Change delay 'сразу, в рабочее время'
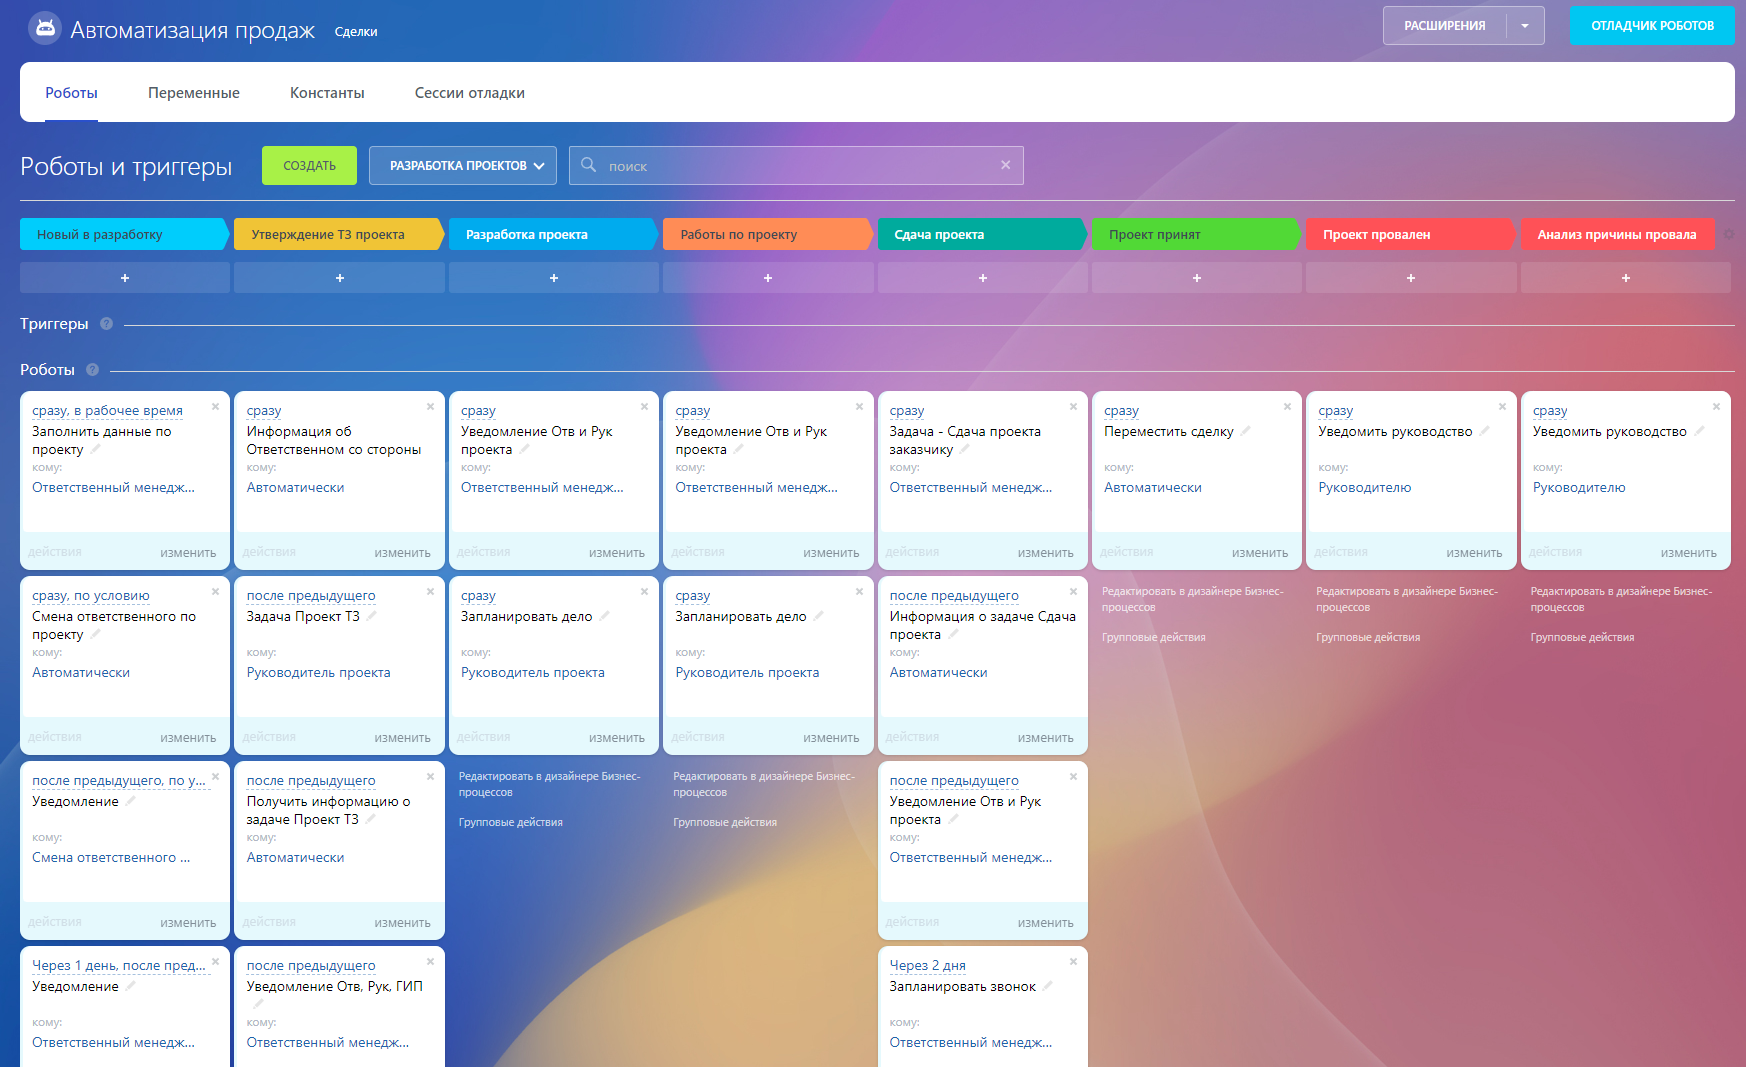This screenshot has width=1746, height=1067. click(107, 410)
